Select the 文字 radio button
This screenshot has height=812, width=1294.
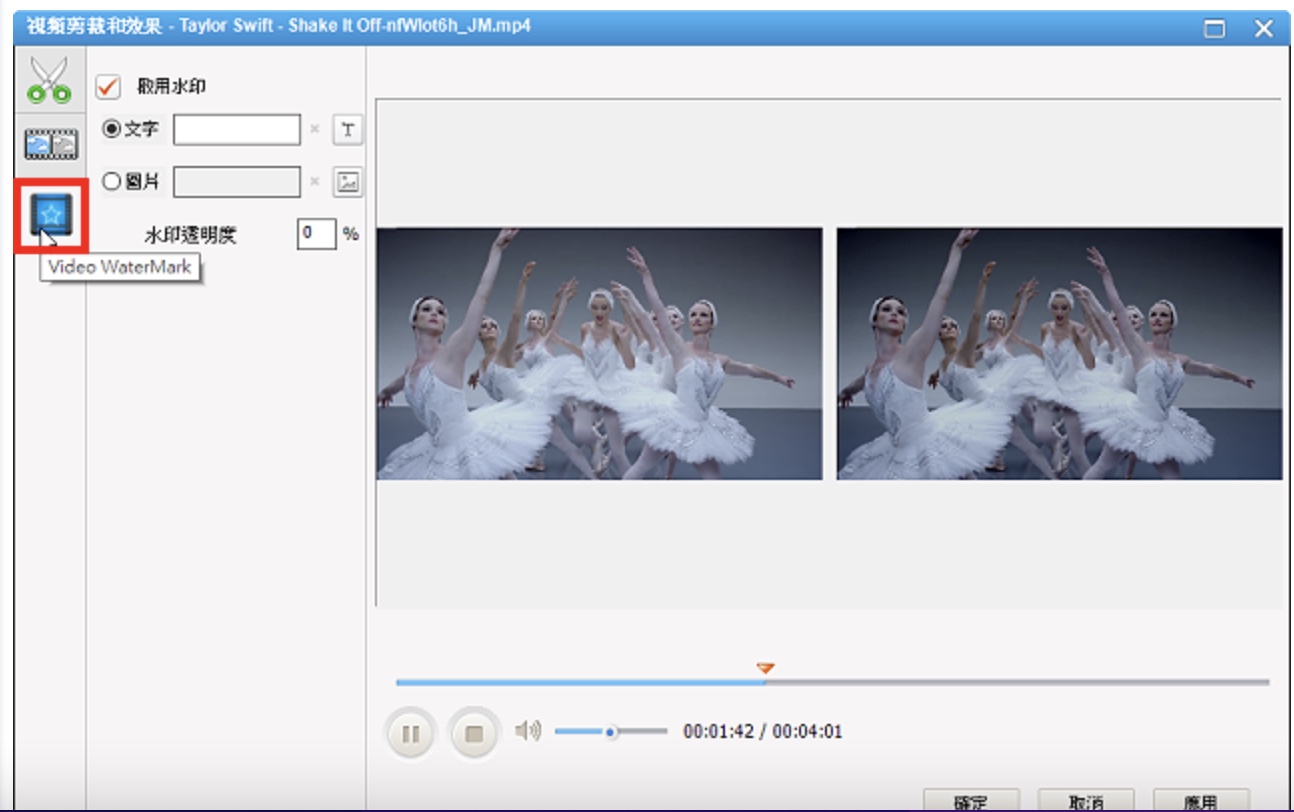tap(112, 129)
